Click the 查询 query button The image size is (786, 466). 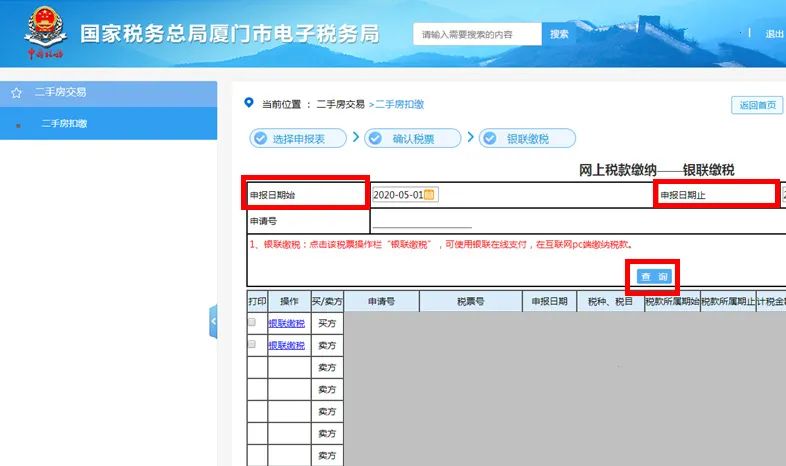click(x=654, y=277)
